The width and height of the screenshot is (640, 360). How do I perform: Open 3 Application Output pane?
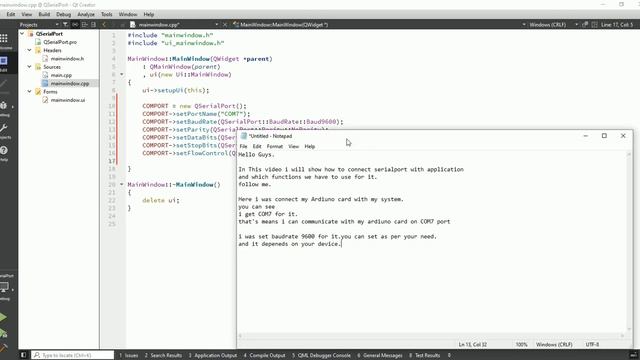click(x=212, y=356)
